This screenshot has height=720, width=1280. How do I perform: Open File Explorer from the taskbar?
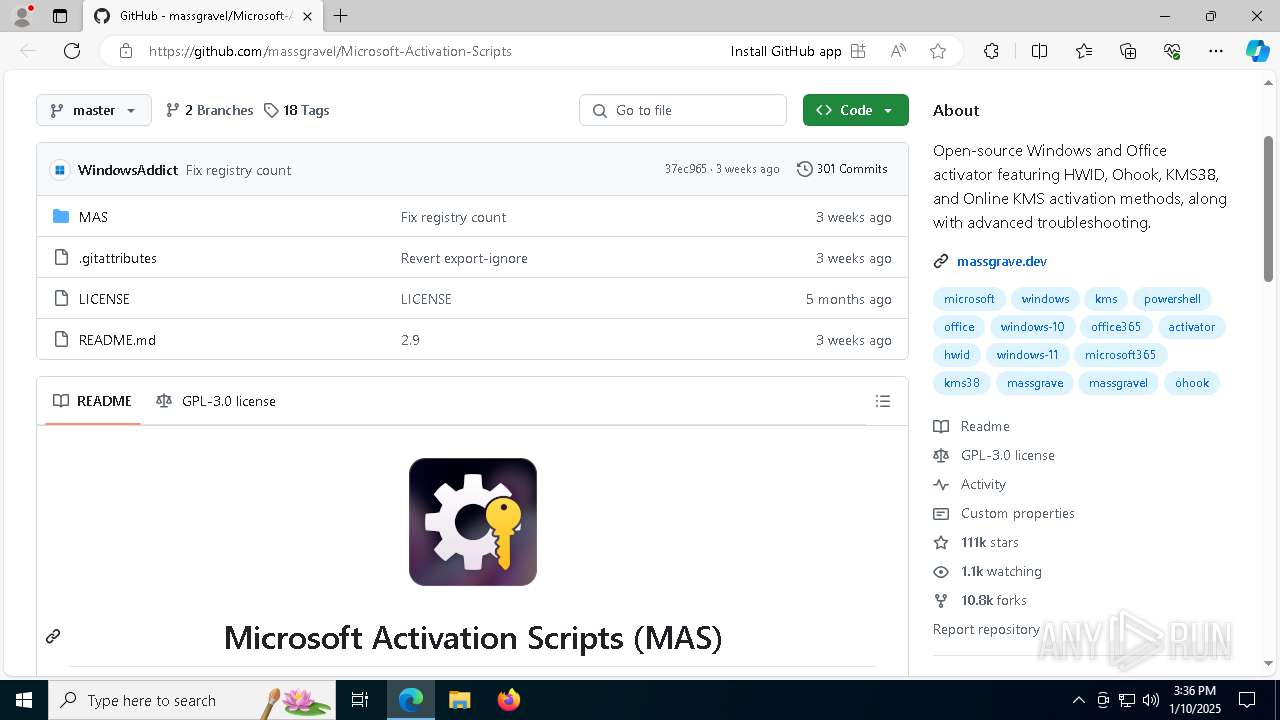coord(460,700)
